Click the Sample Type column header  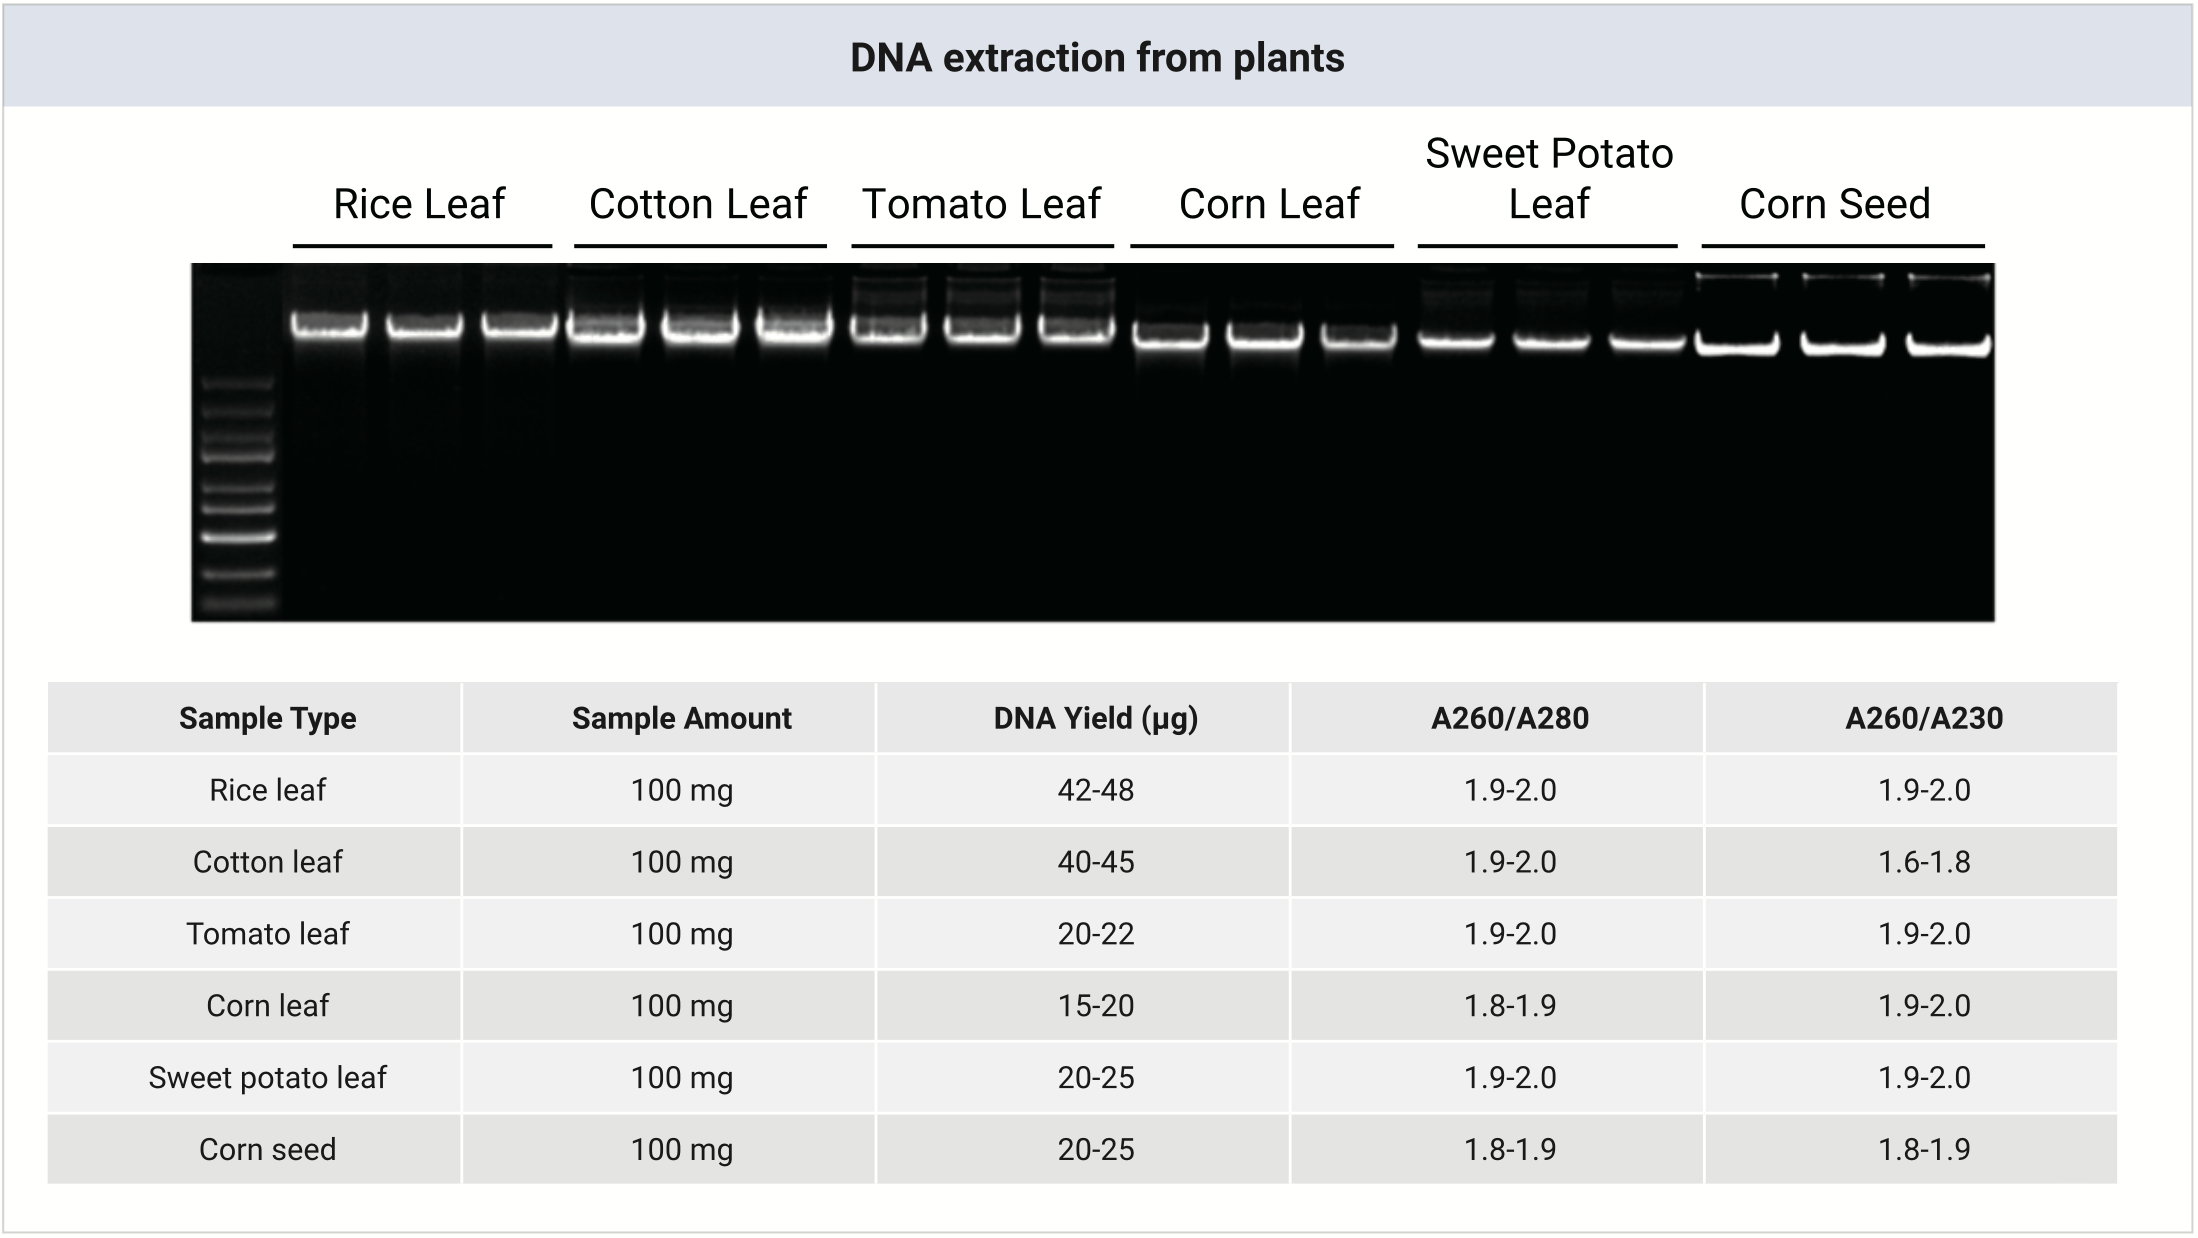pyautogui.click(x=267, y=718)
